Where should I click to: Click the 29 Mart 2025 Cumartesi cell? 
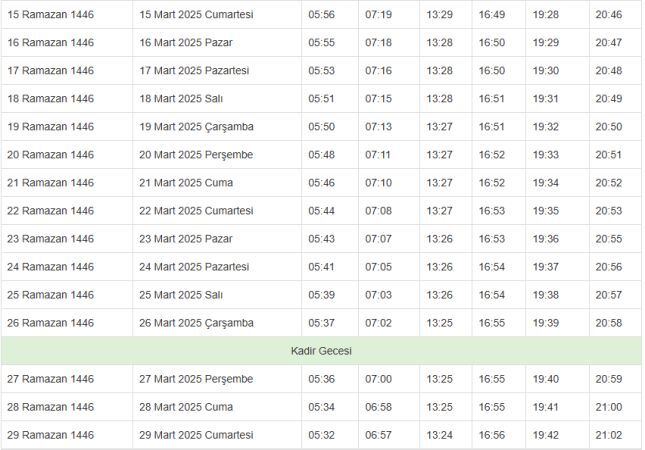click(x=217, y=435)
